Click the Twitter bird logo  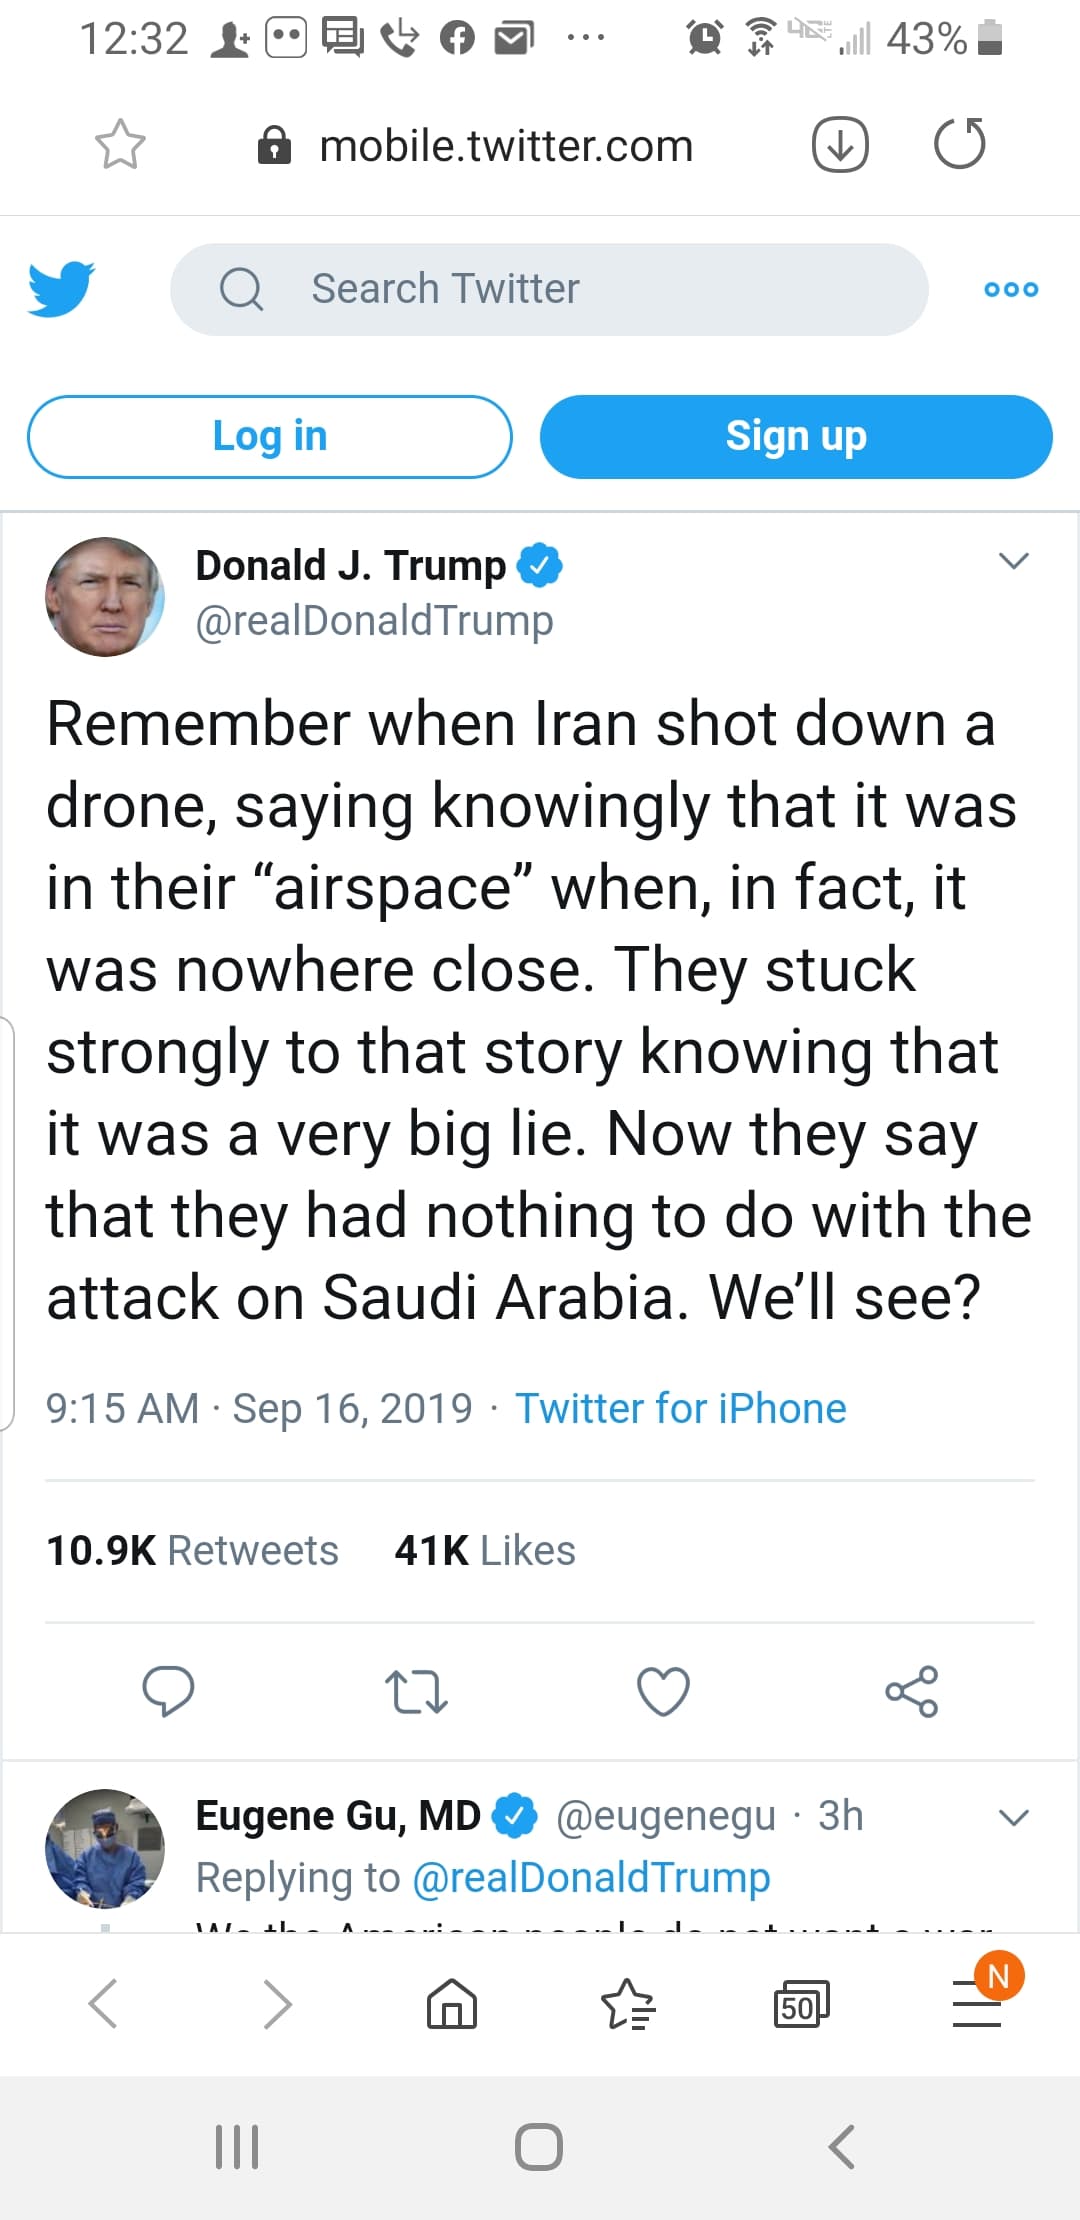click(x=61, y=288)
